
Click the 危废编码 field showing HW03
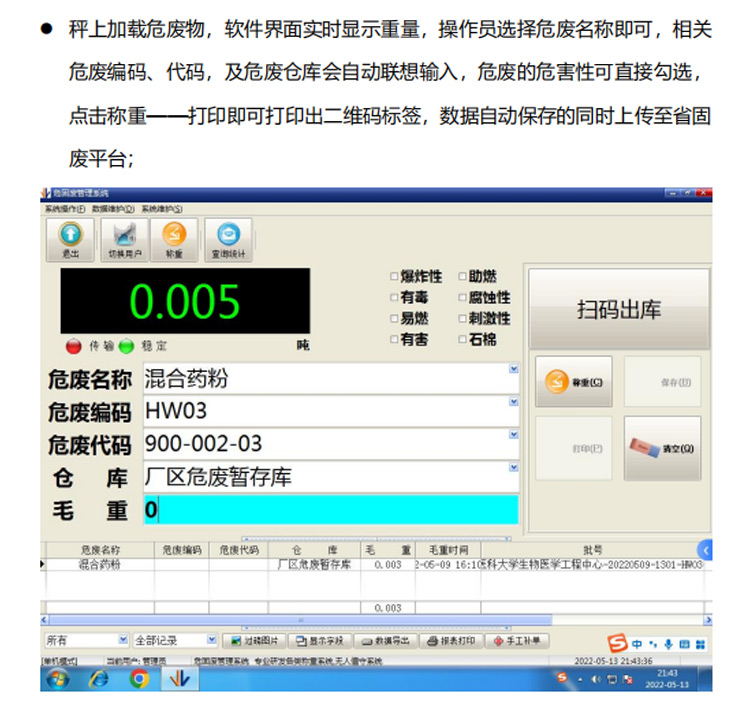coord(331,410)
